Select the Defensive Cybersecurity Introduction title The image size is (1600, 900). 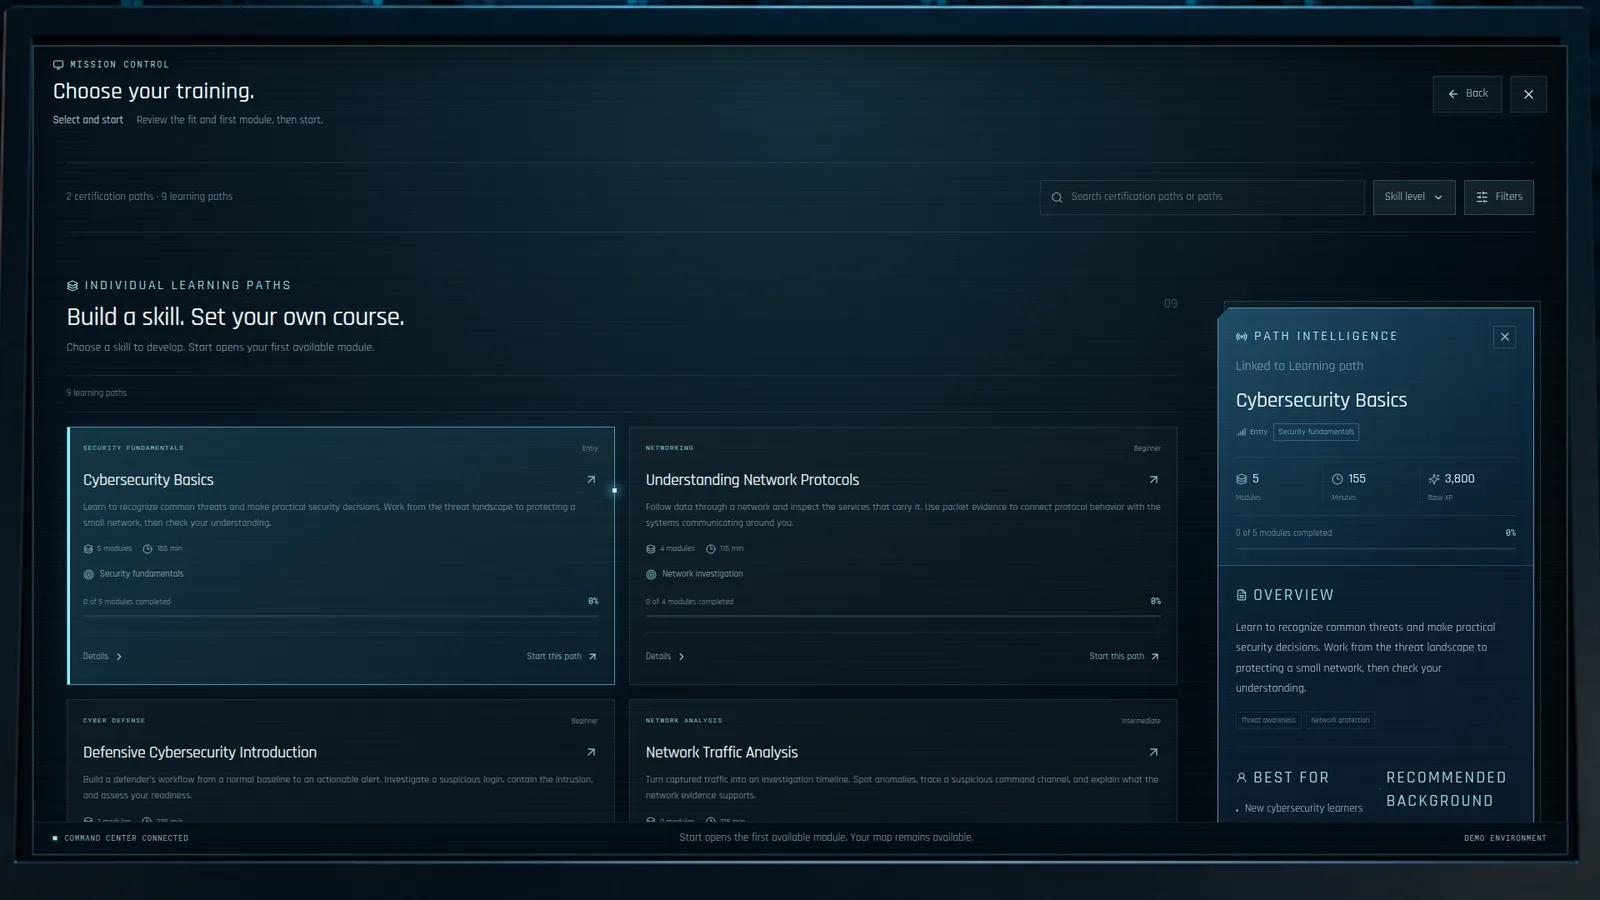[200, 752]
